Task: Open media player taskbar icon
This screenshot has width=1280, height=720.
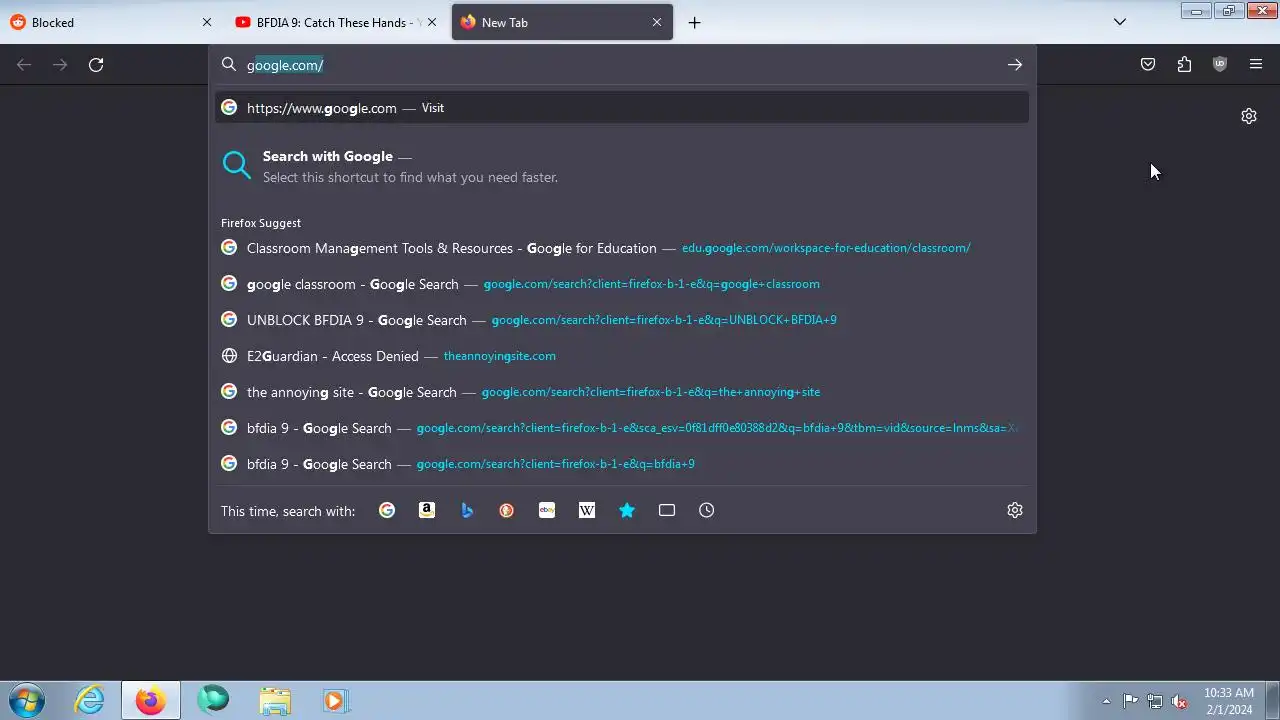Action: (x=335, y=700)
